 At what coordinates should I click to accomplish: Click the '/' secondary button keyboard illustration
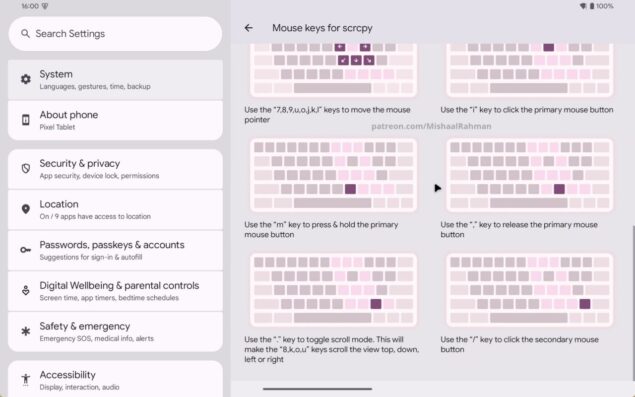click(x=529, y=290)
